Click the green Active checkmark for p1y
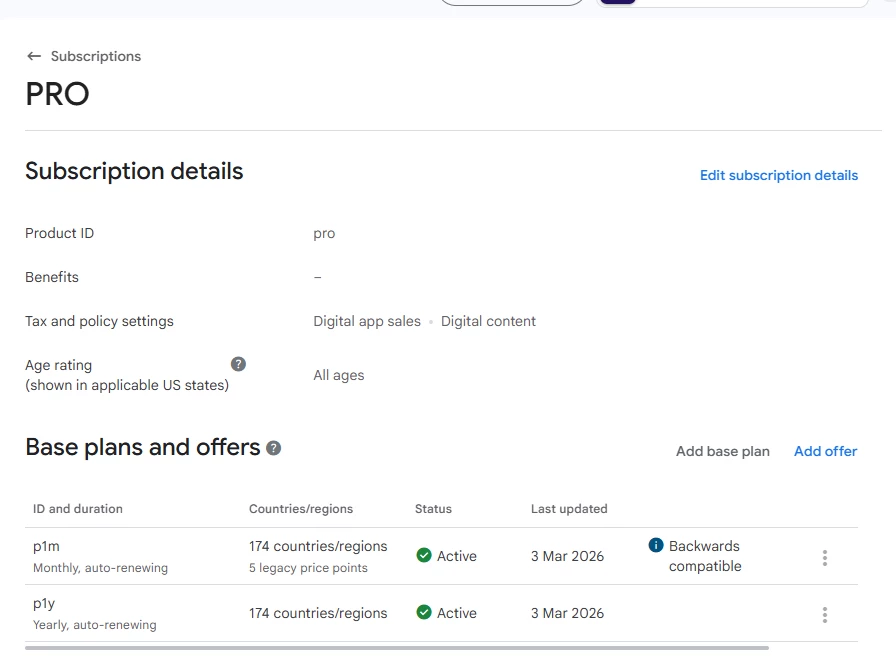The image size is (896, 658). pyautogui.click(x=424, y=613)
